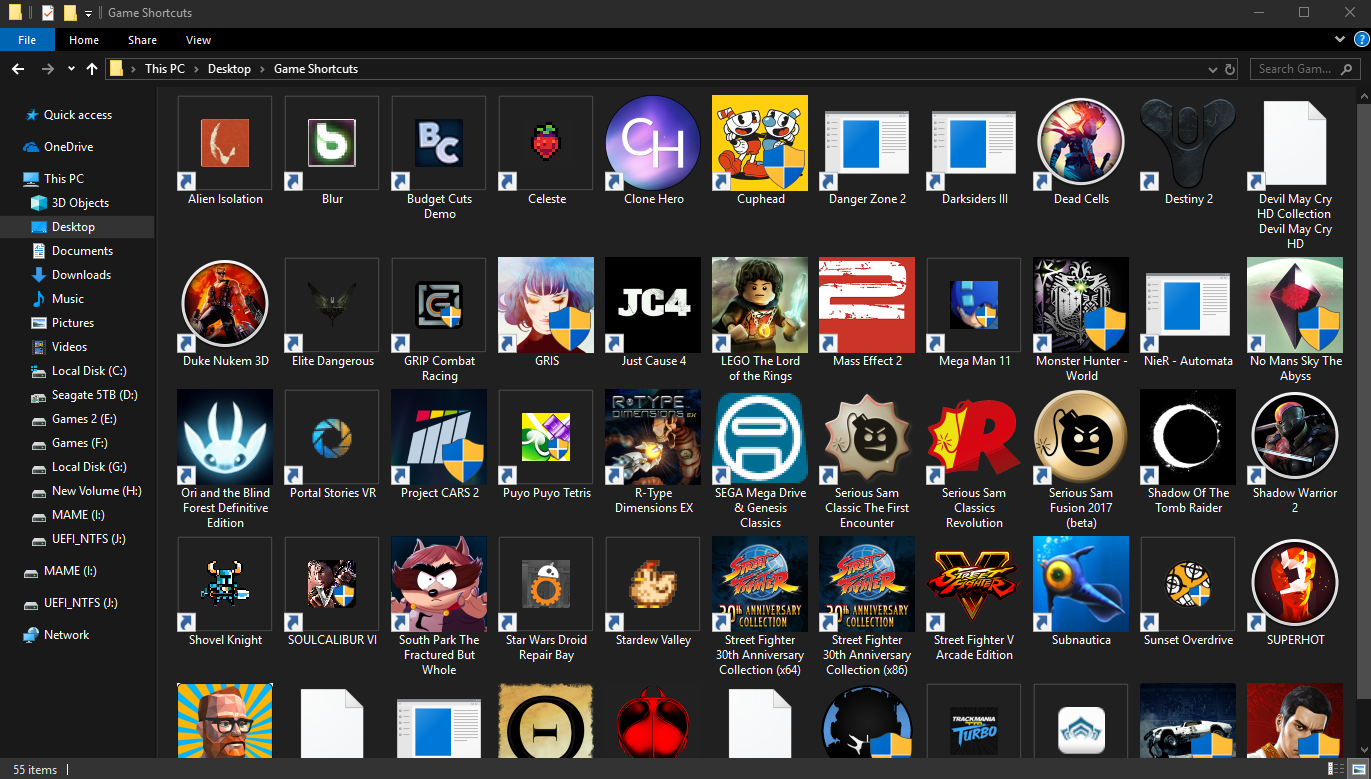The width and height of the screenshot is (1371, 779).
Task: Open recent locations dropdown arrow
Action: 71,69
